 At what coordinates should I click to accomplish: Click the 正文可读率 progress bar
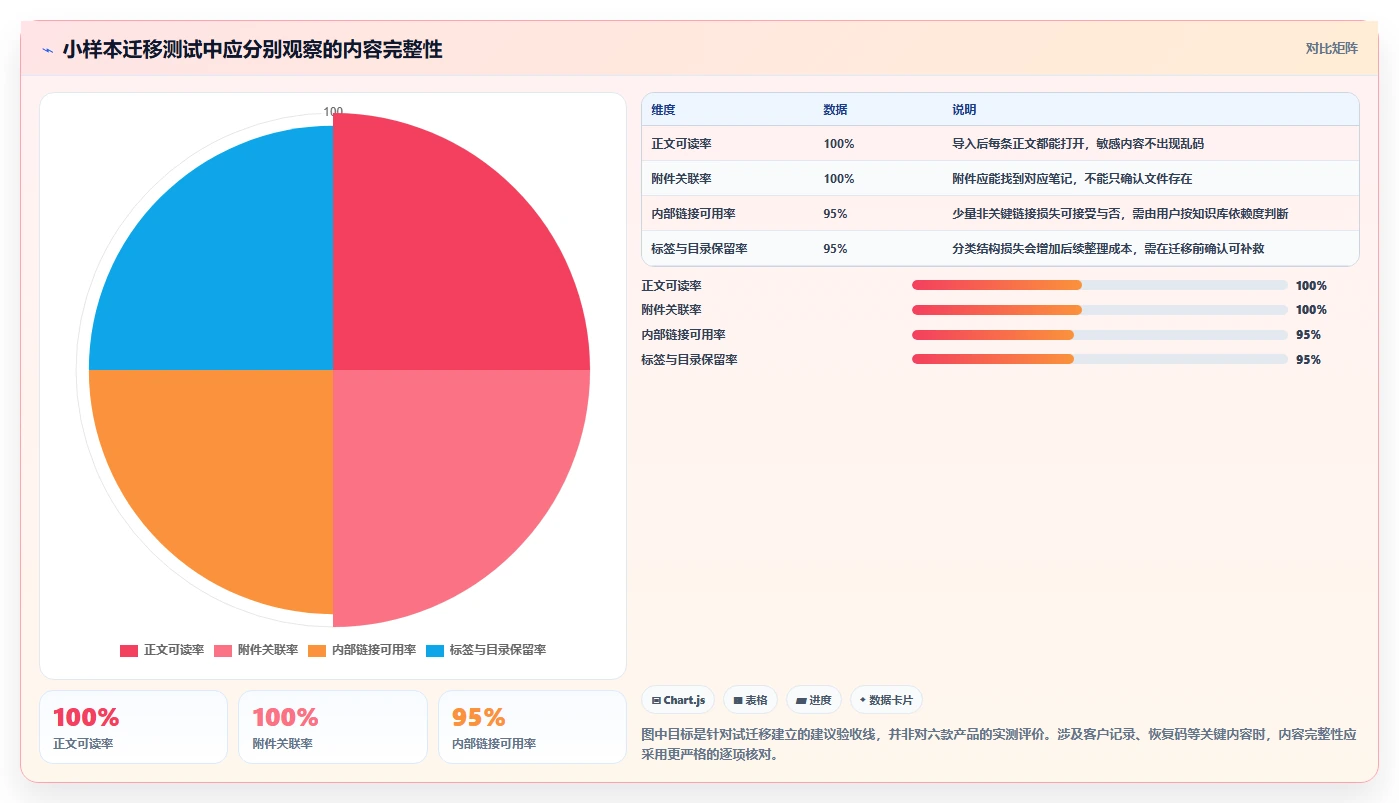[x=1100, y=285]
